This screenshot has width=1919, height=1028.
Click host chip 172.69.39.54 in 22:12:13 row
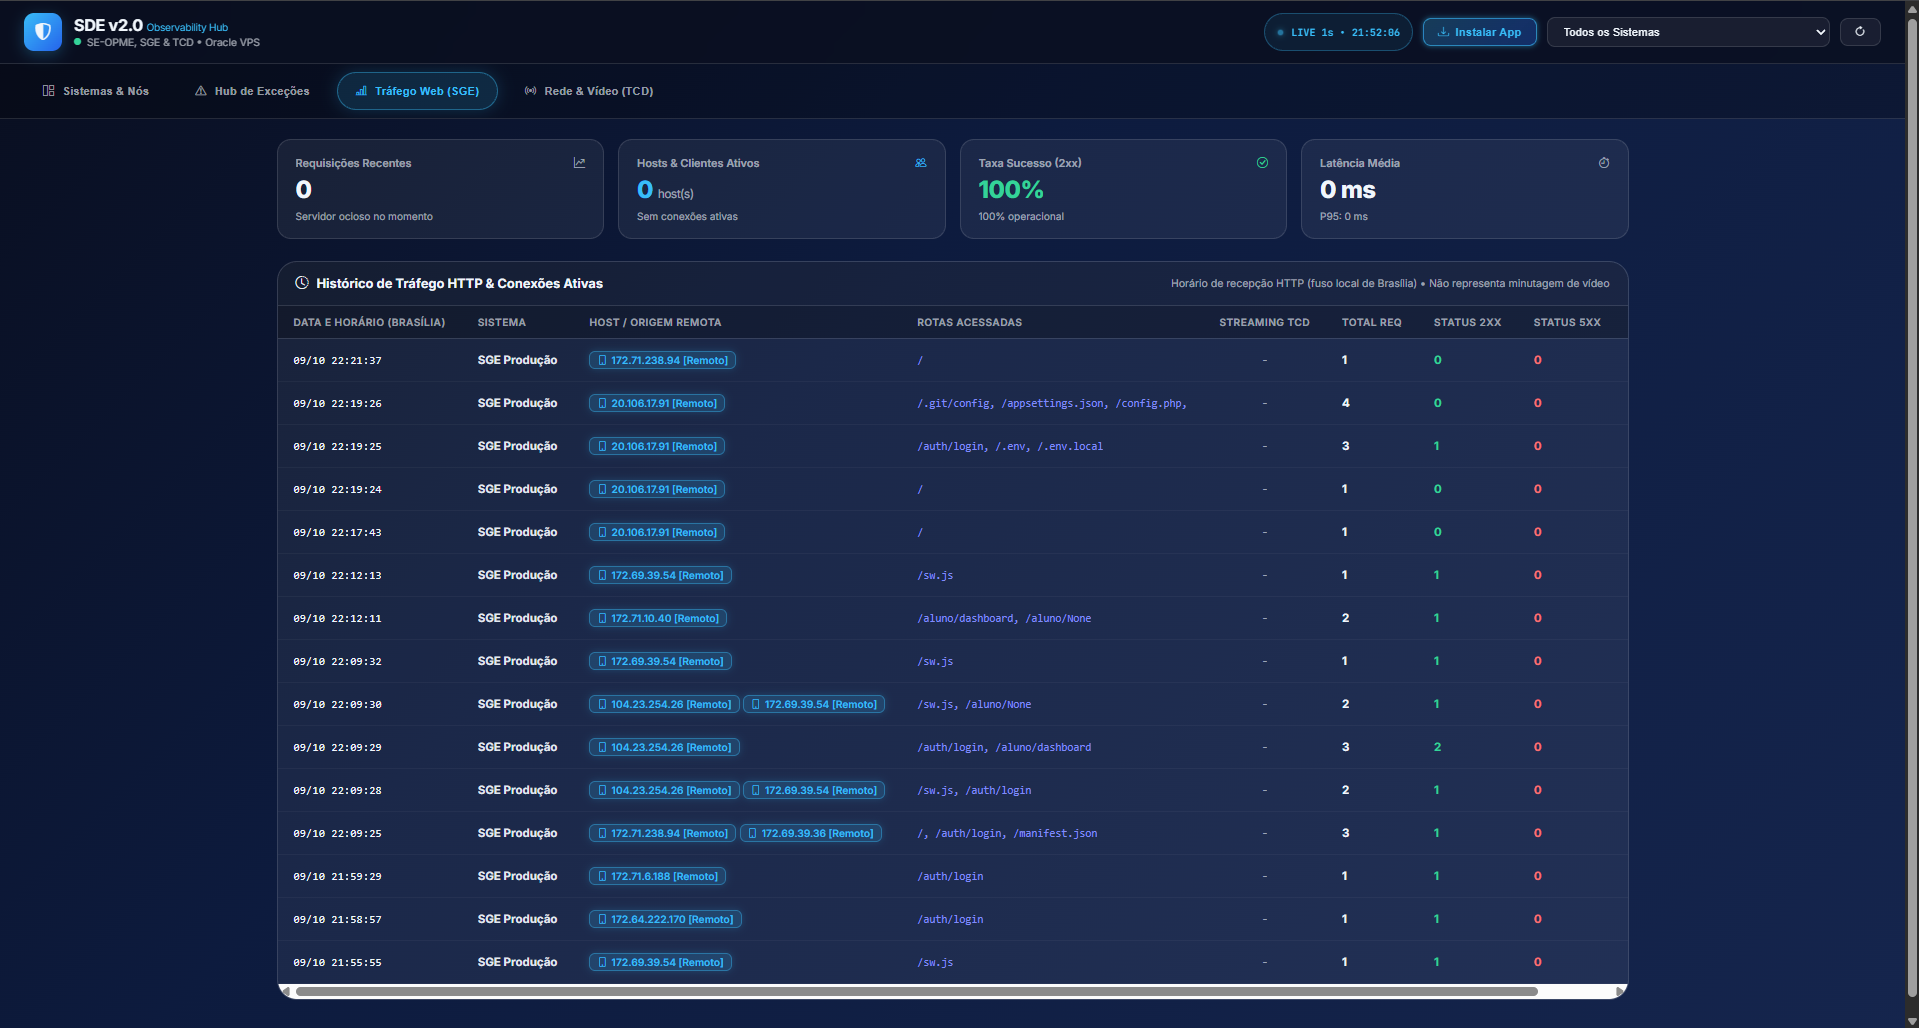pos(660,575)
